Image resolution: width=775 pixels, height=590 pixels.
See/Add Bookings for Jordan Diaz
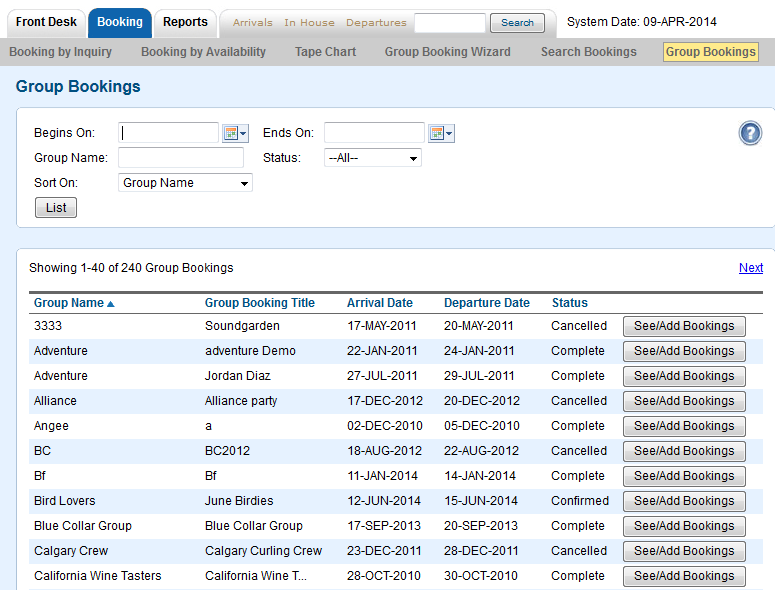click(684, 376)
